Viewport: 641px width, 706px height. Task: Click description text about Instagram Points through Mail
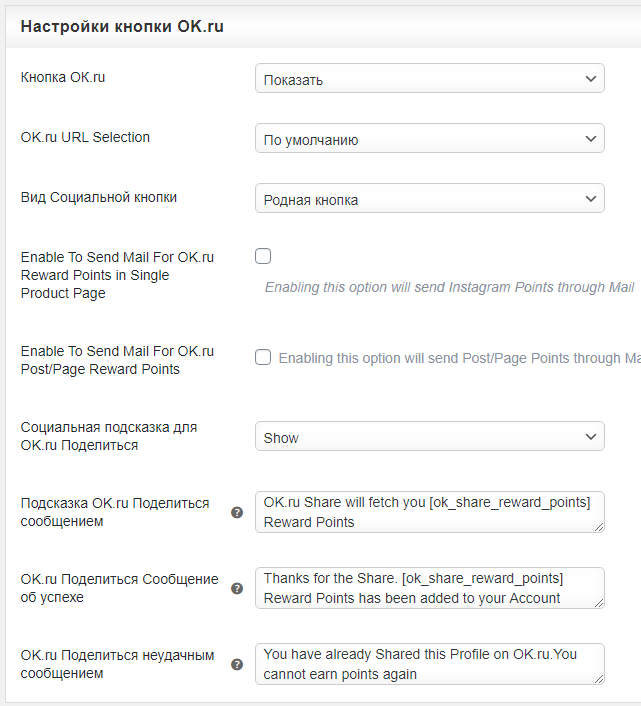click(x=449, y=287)
